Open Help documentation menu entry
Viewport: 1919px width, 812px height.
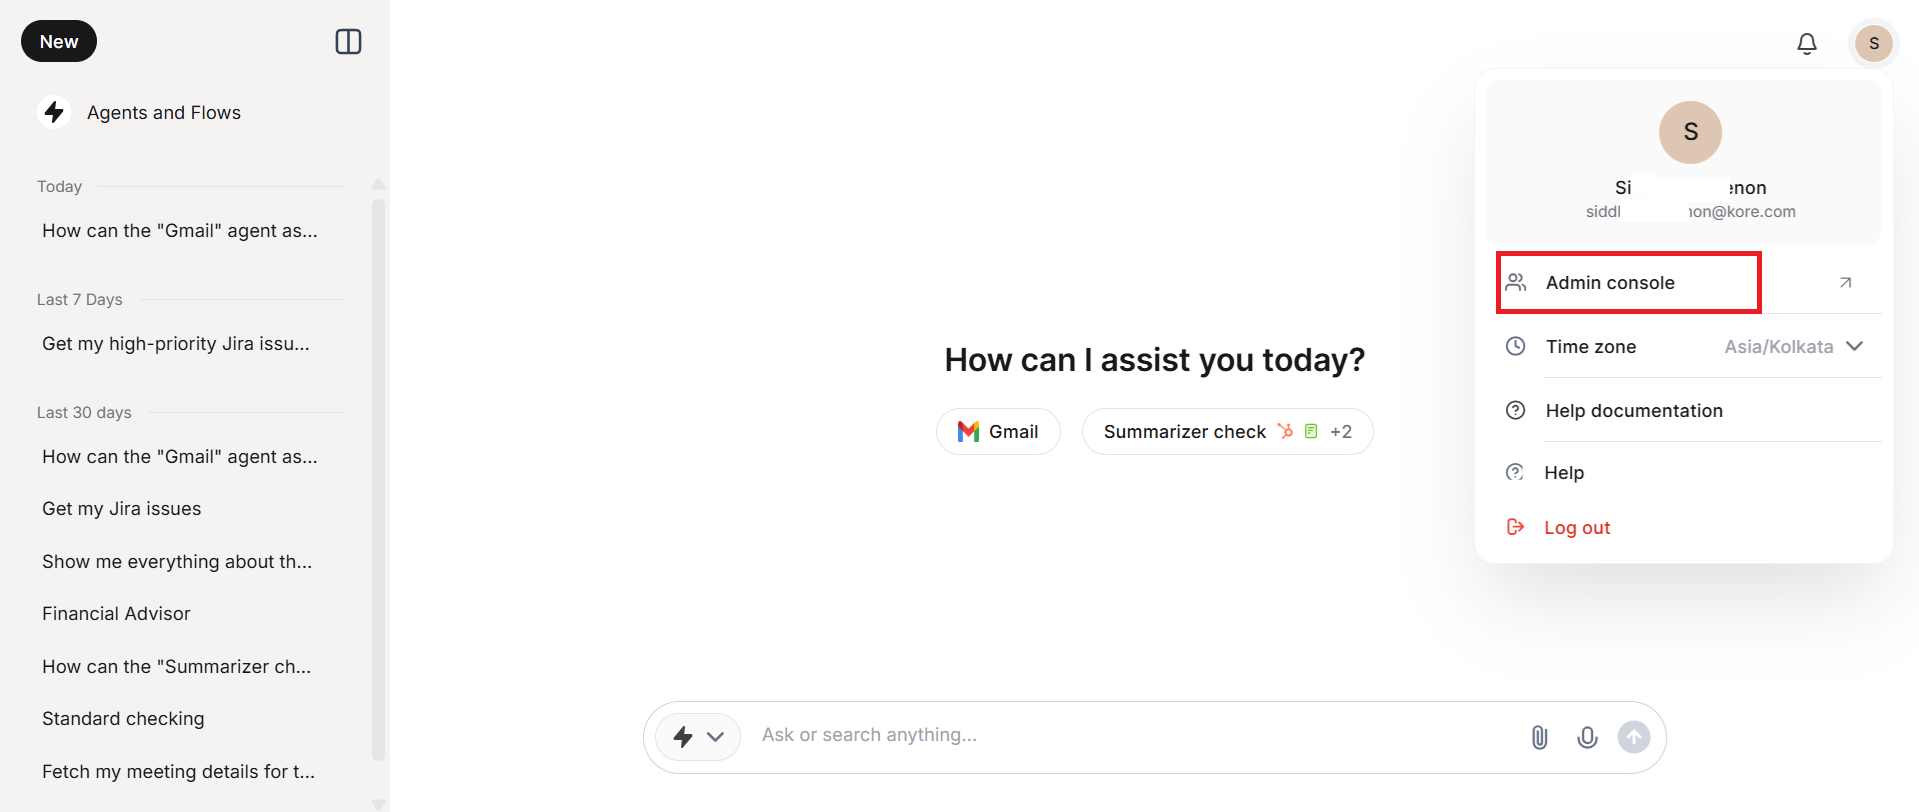(x=1633, y=411)
